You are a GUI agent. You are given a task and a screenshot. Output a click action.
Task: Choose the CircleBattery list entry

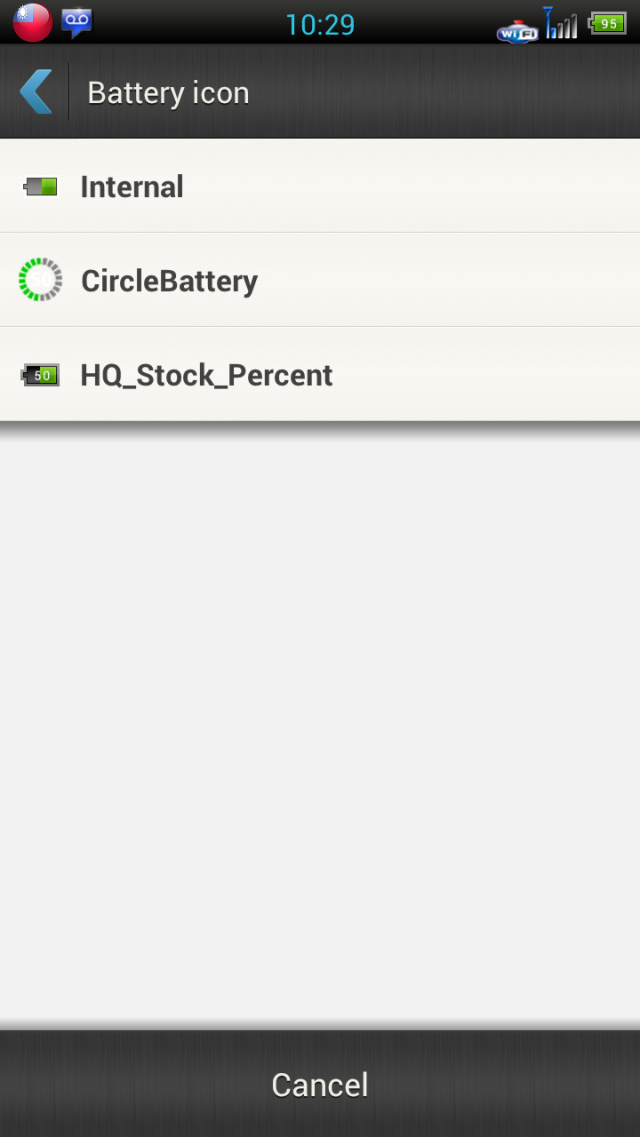point(320,280)
